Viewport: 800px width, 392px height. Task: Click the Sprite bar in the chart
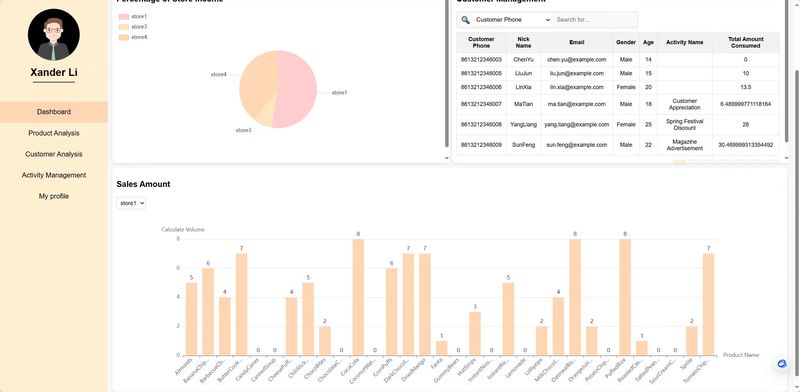692,341
